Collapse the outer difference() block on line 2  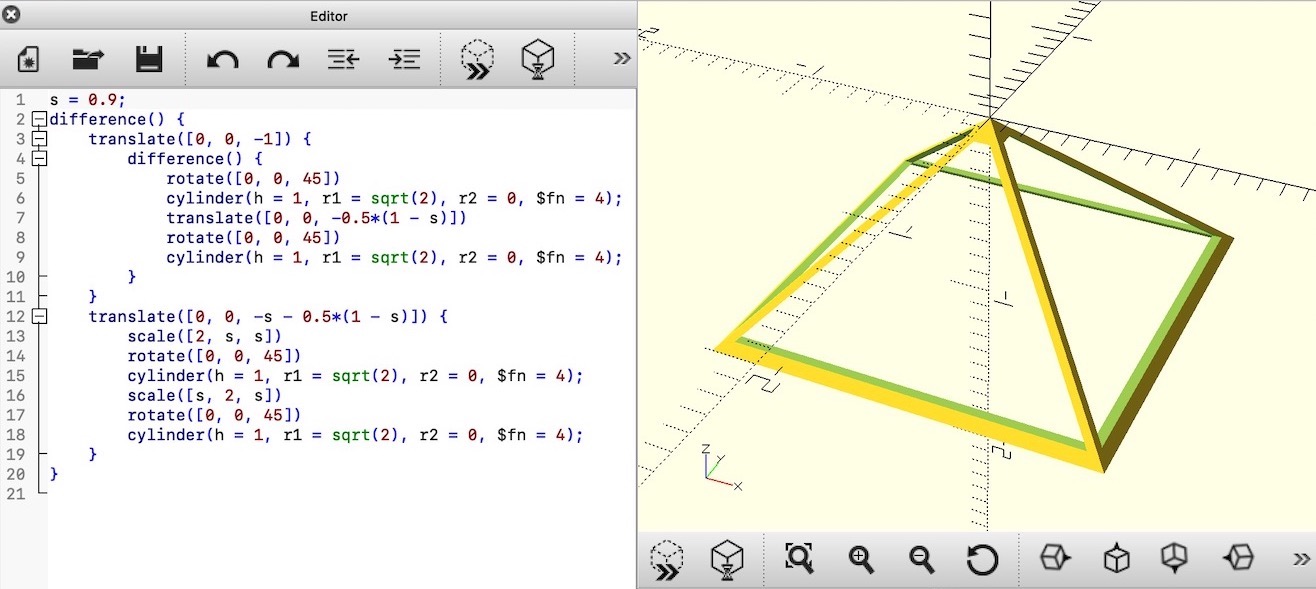[x=39, y=120]
